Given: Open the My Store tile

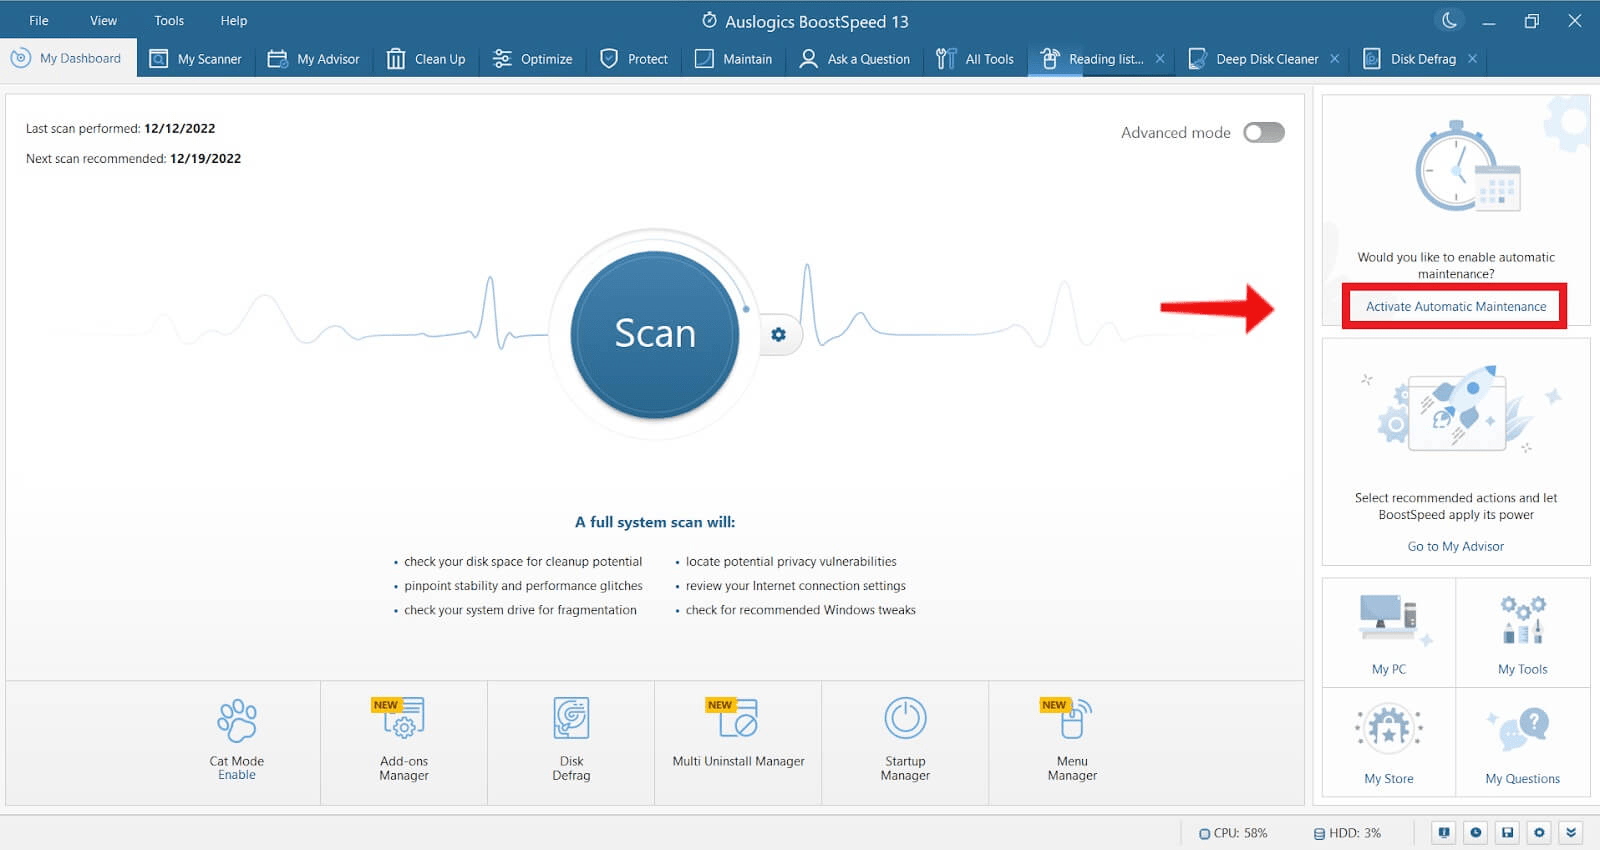Looking at the screenshot, I should point(1388,742).
